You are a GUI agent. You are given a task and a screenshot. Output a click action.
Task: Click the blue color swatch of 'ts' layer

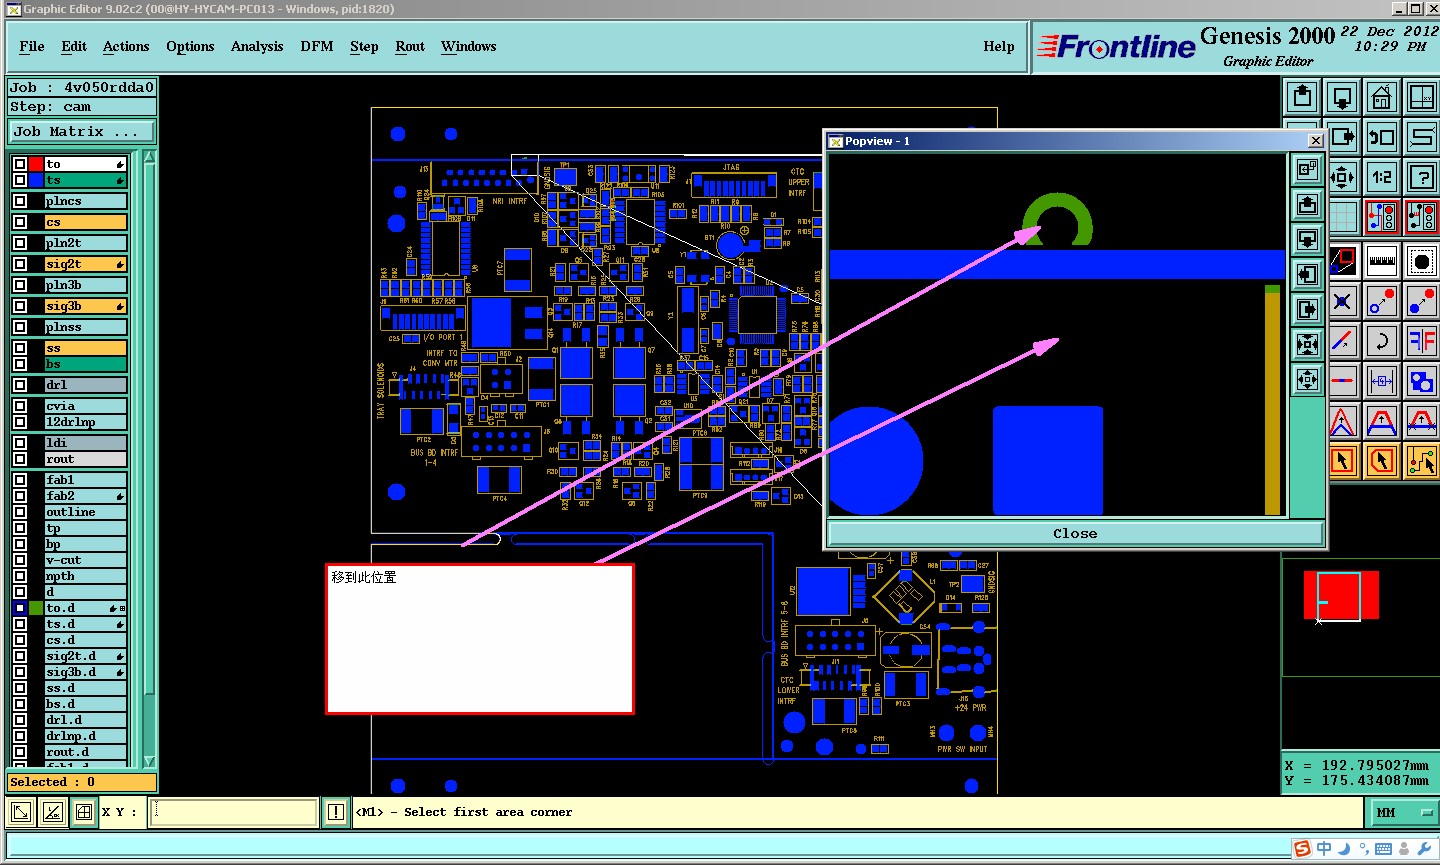[x=36, y=180]
